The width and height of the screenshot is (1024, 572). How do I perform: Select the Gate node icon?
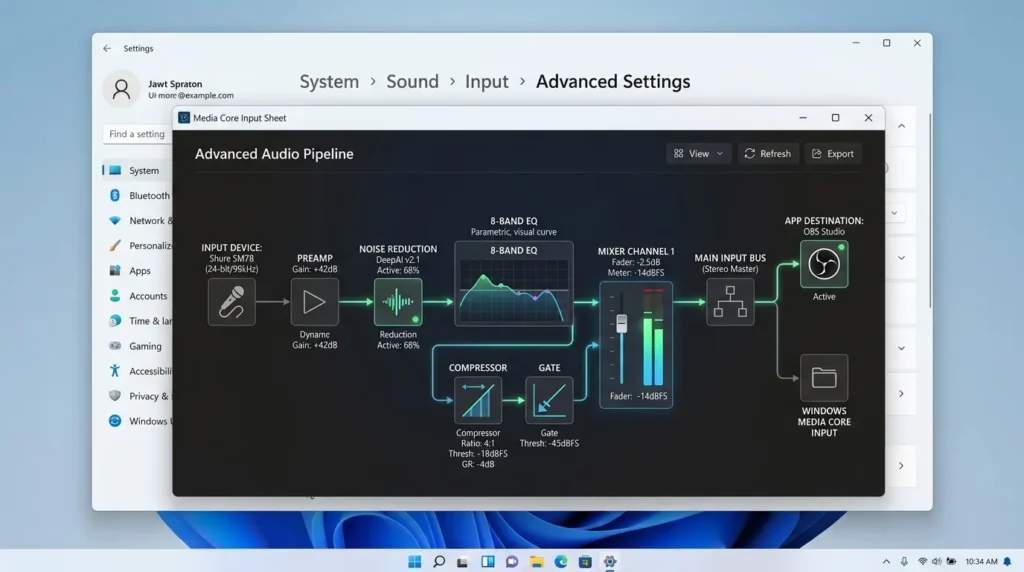tap(549, 400)
